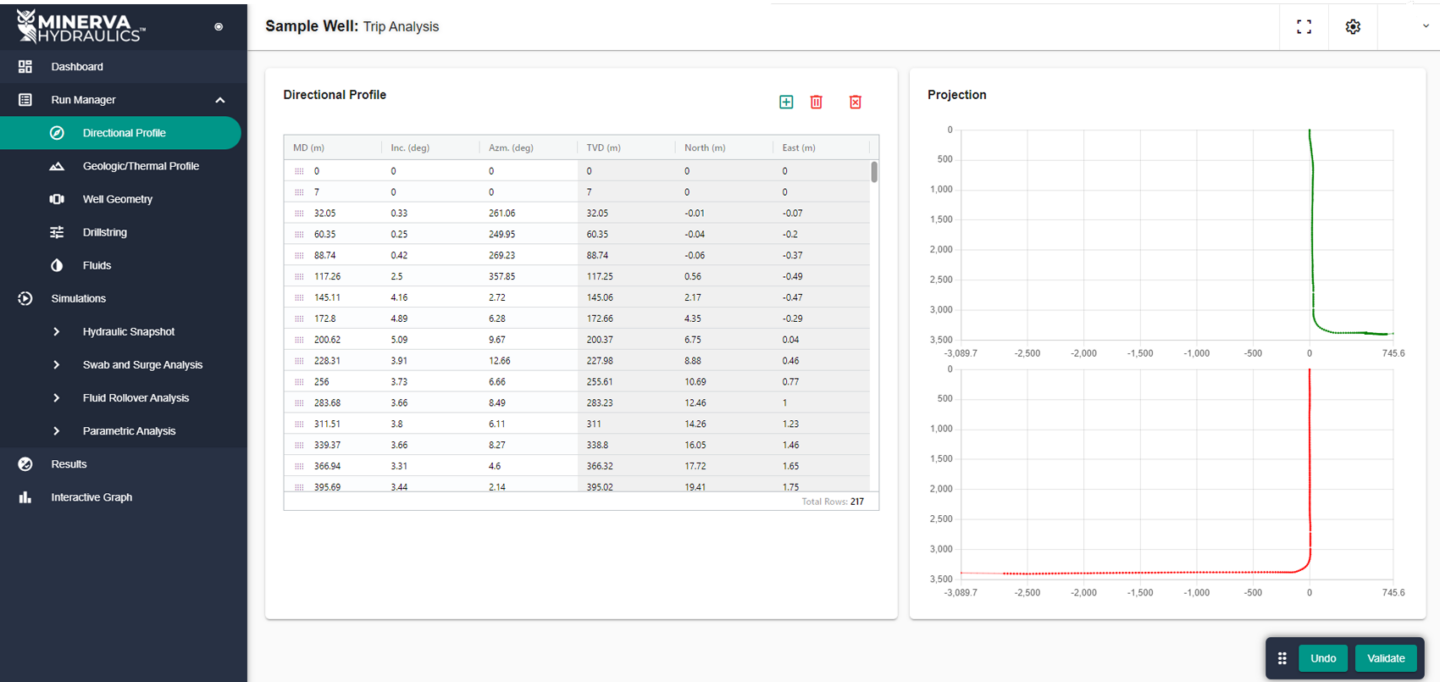Sort by the TVD (m) column header
The width and height of the screenshot is (1440, 682).
click(x=604, y=148)
